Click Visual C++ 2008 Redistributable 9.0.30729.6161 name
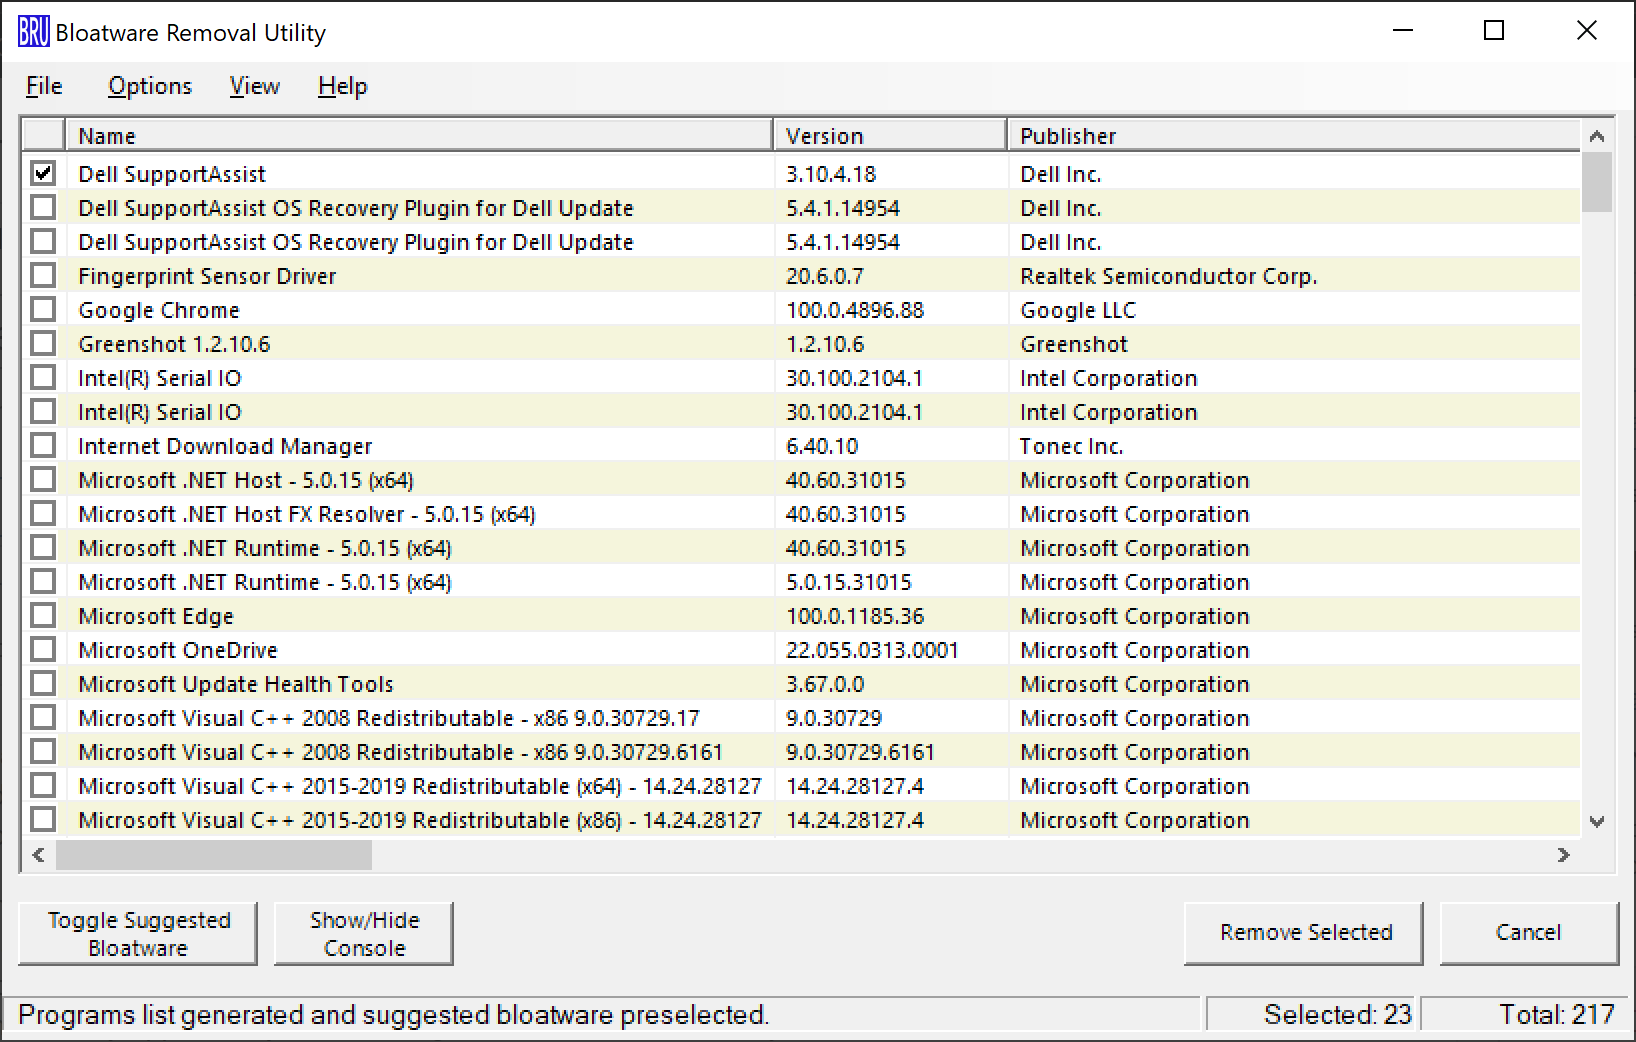 (x=400, y=752)
